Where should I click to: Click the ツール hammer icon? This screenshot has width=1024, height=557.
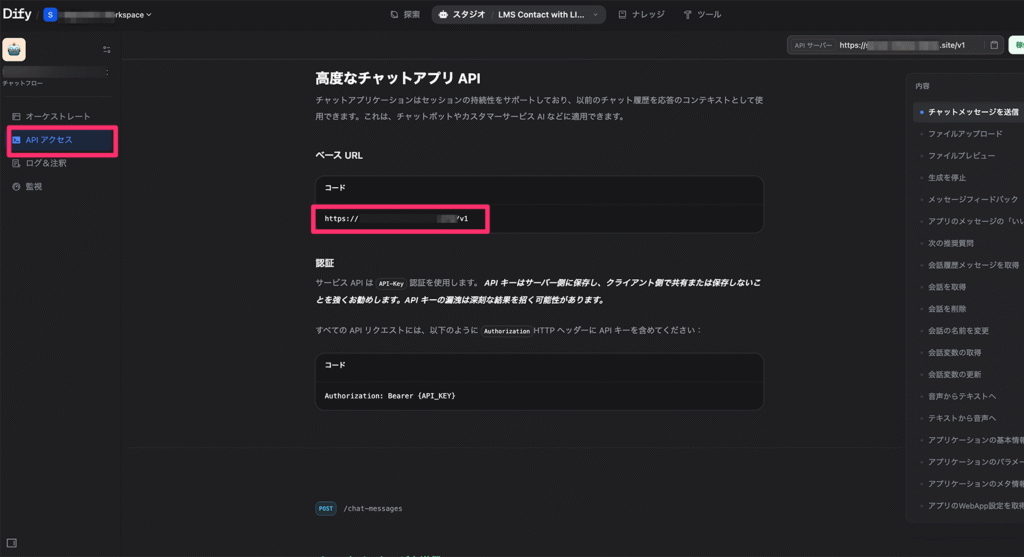687,14
